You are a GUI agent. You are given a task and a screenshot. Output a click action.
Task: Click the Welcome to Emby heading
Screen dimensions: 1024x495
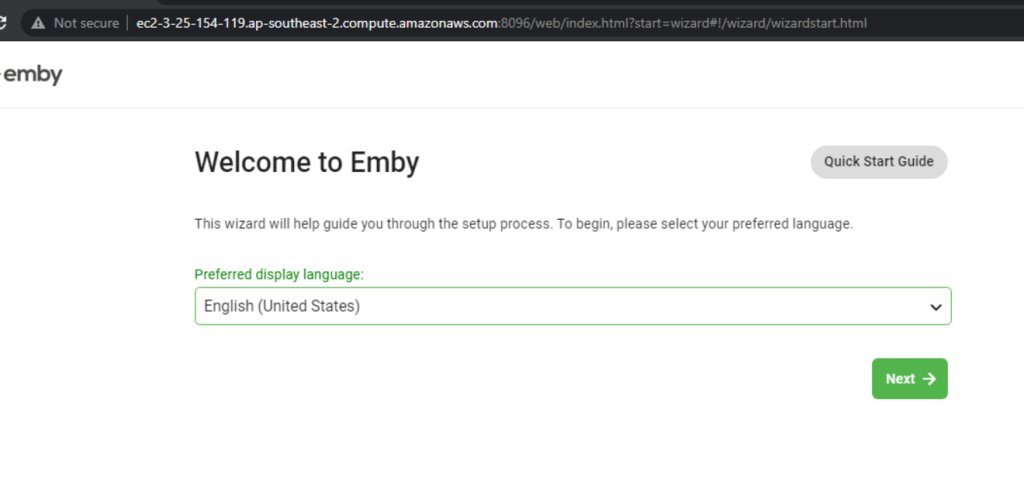(x=306, y=162)
